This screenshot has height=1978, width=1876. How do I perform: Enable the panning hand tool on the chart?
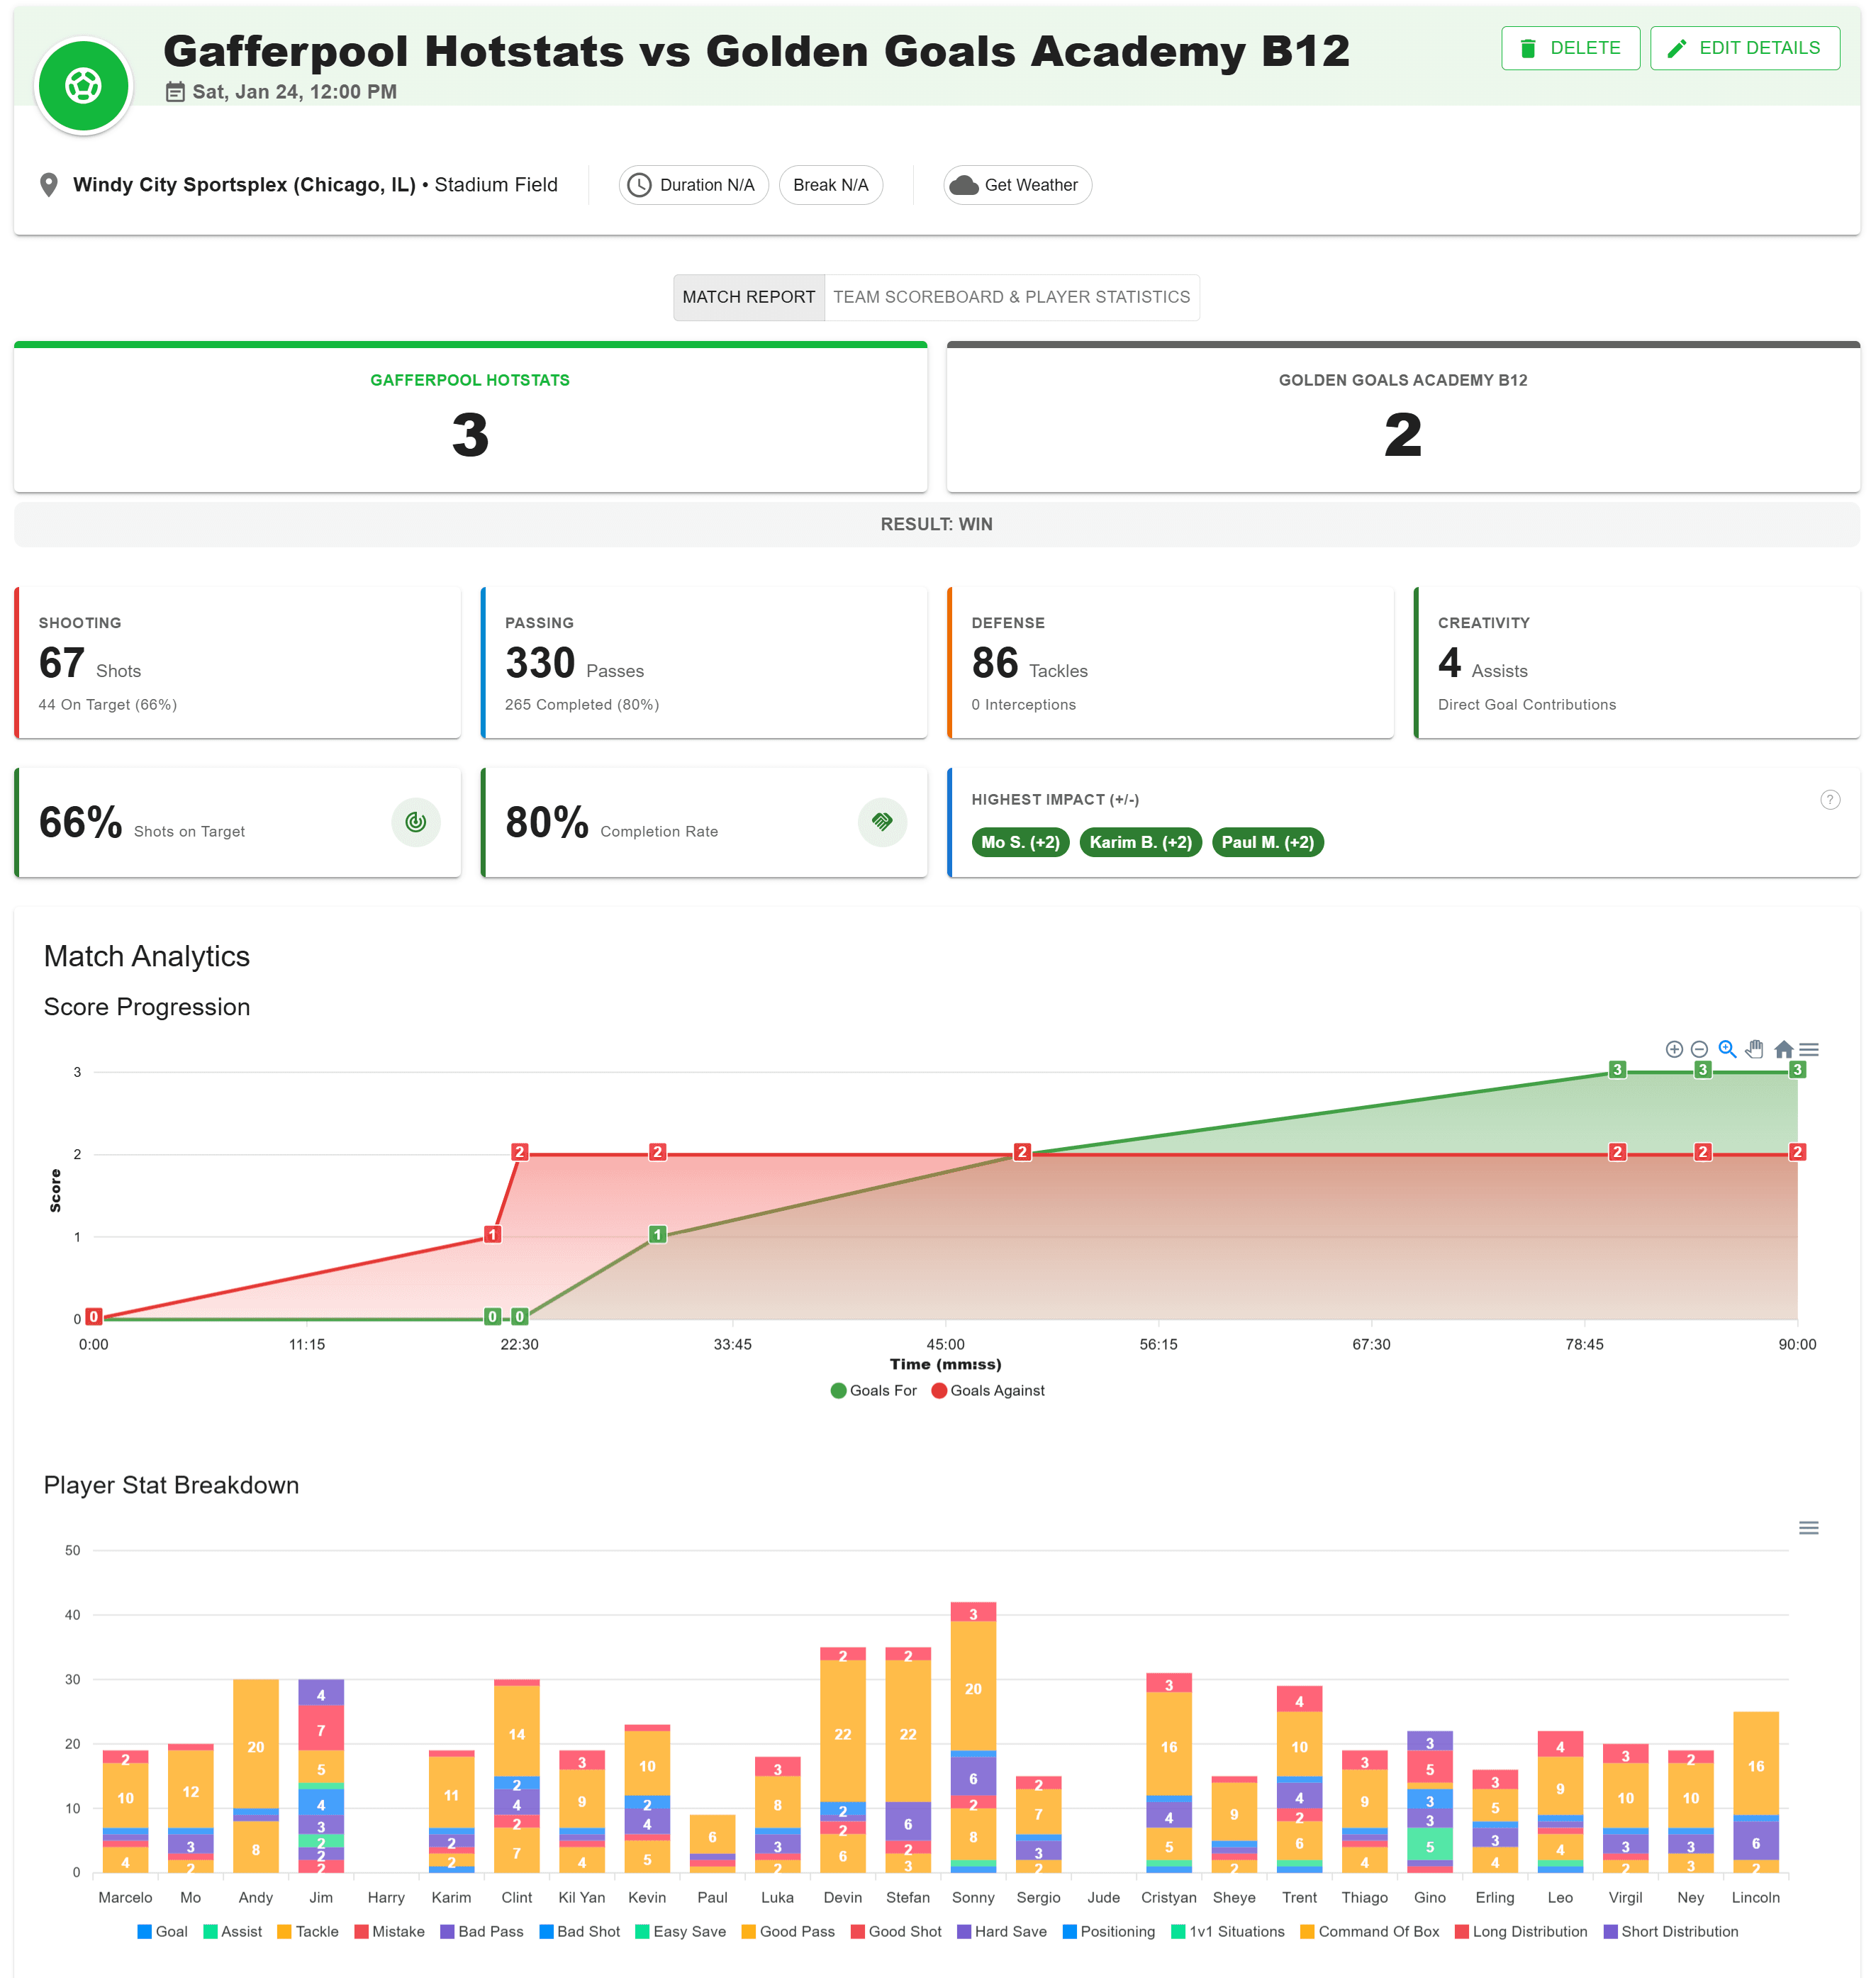pyautogui.click(x=1754, y=1049)
